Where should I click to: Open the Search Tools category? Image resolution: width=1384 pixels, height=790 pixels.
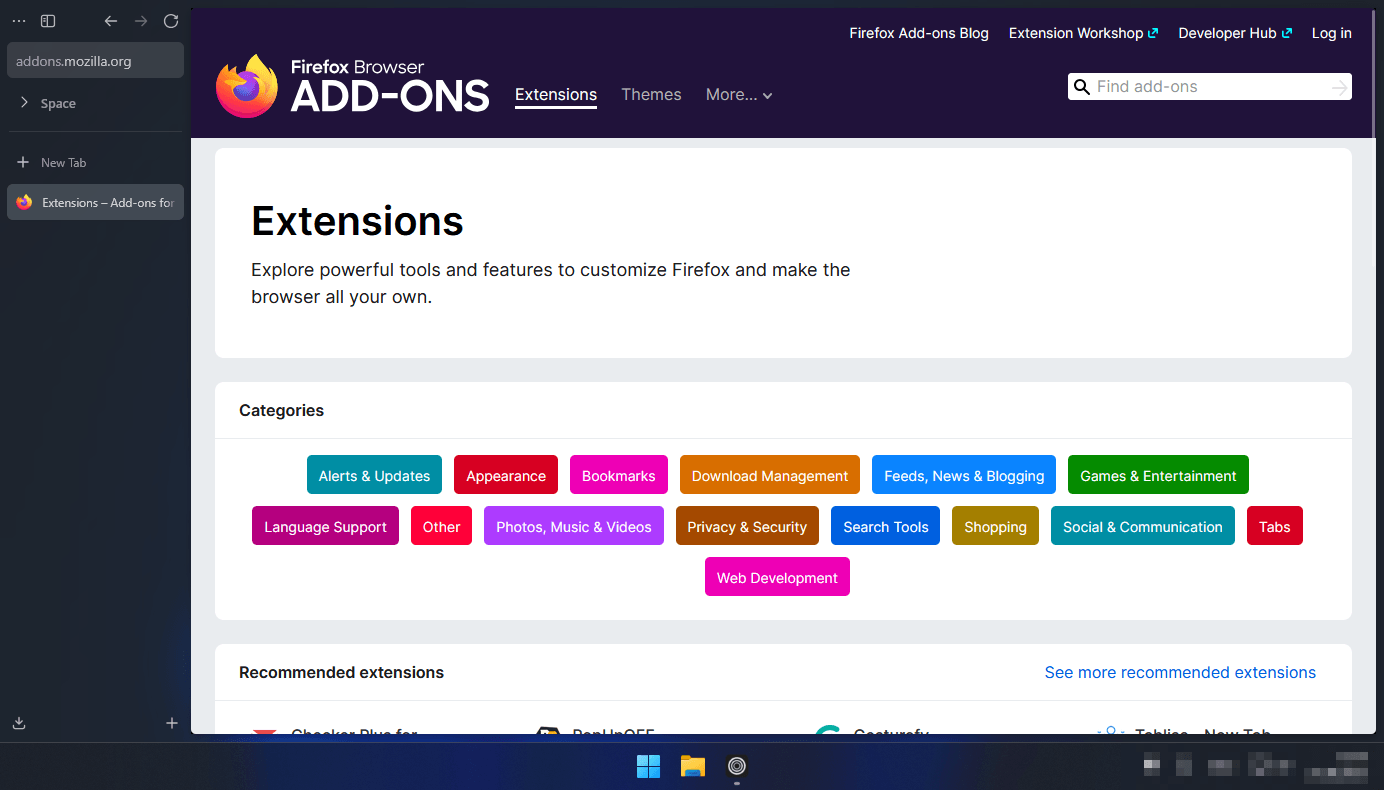886,527
